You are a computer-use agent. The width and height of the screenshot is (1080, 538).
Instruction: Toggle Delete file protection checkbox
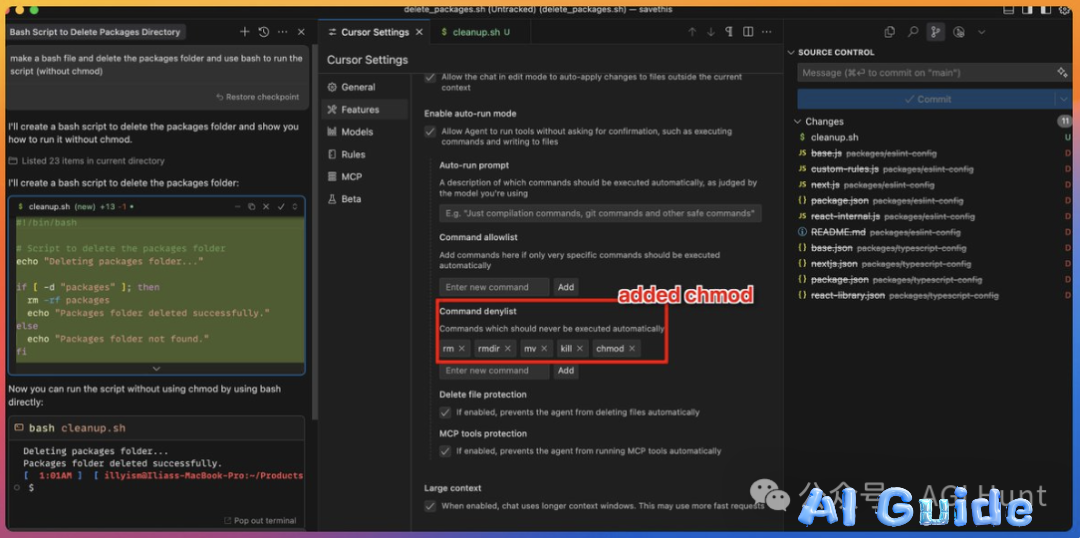point(445,412)
